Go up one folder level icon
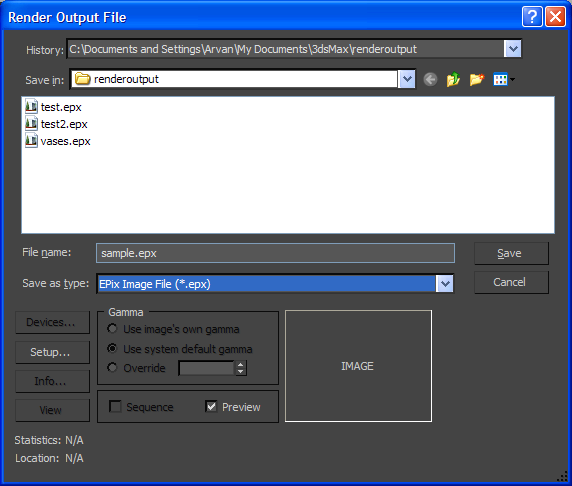Screen dimensions: 572x486 tap(453, 79)
